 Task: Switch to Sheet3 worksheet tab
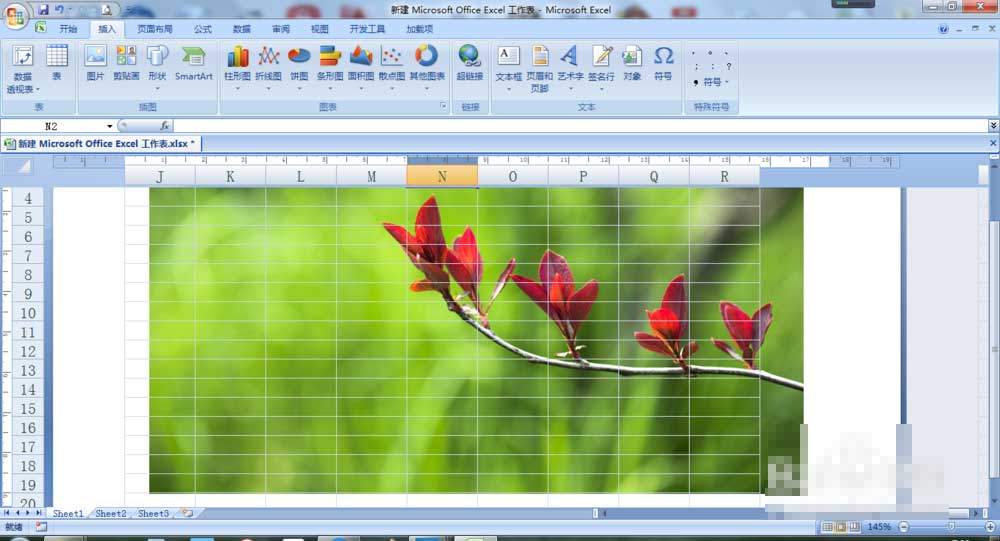click(153, 513)
